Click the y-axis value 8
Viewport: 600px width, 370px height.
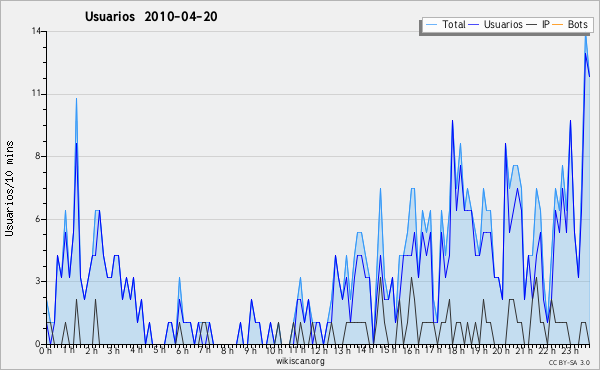click(38, 156)
